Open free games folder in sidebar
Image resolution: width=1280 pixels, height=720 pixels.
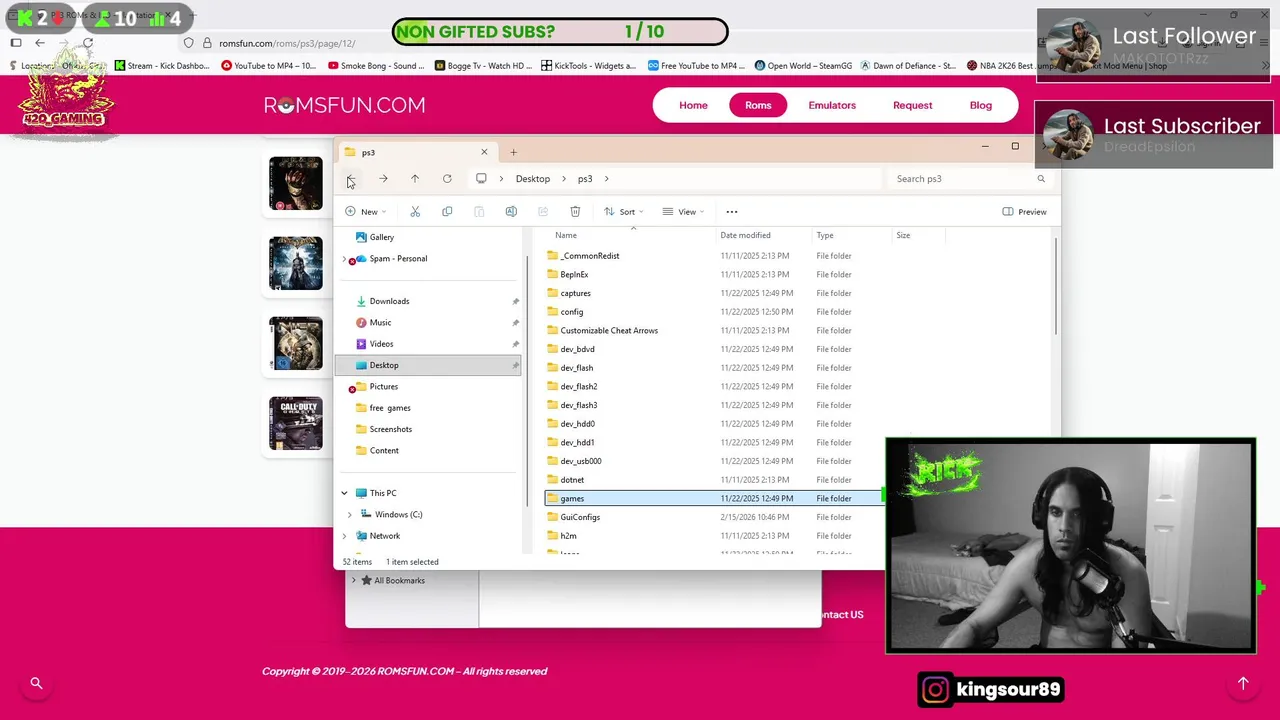(x=389, y=408)
